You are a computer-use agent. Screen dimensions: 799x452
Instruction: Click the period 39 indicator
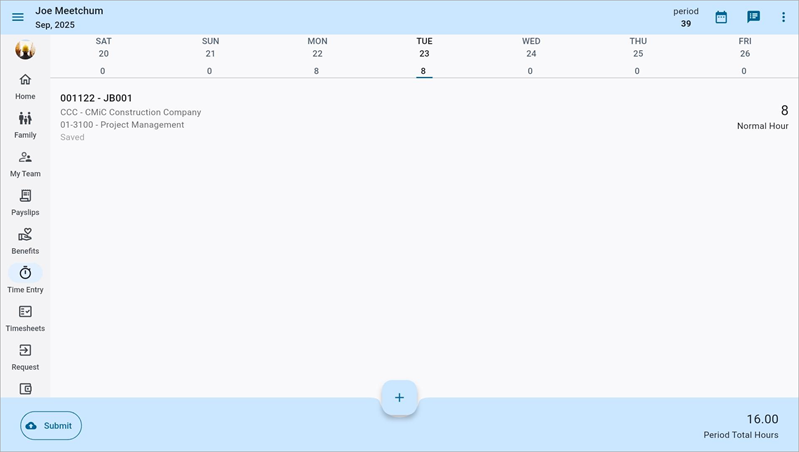pyautogui.click(x=686, y=17)
